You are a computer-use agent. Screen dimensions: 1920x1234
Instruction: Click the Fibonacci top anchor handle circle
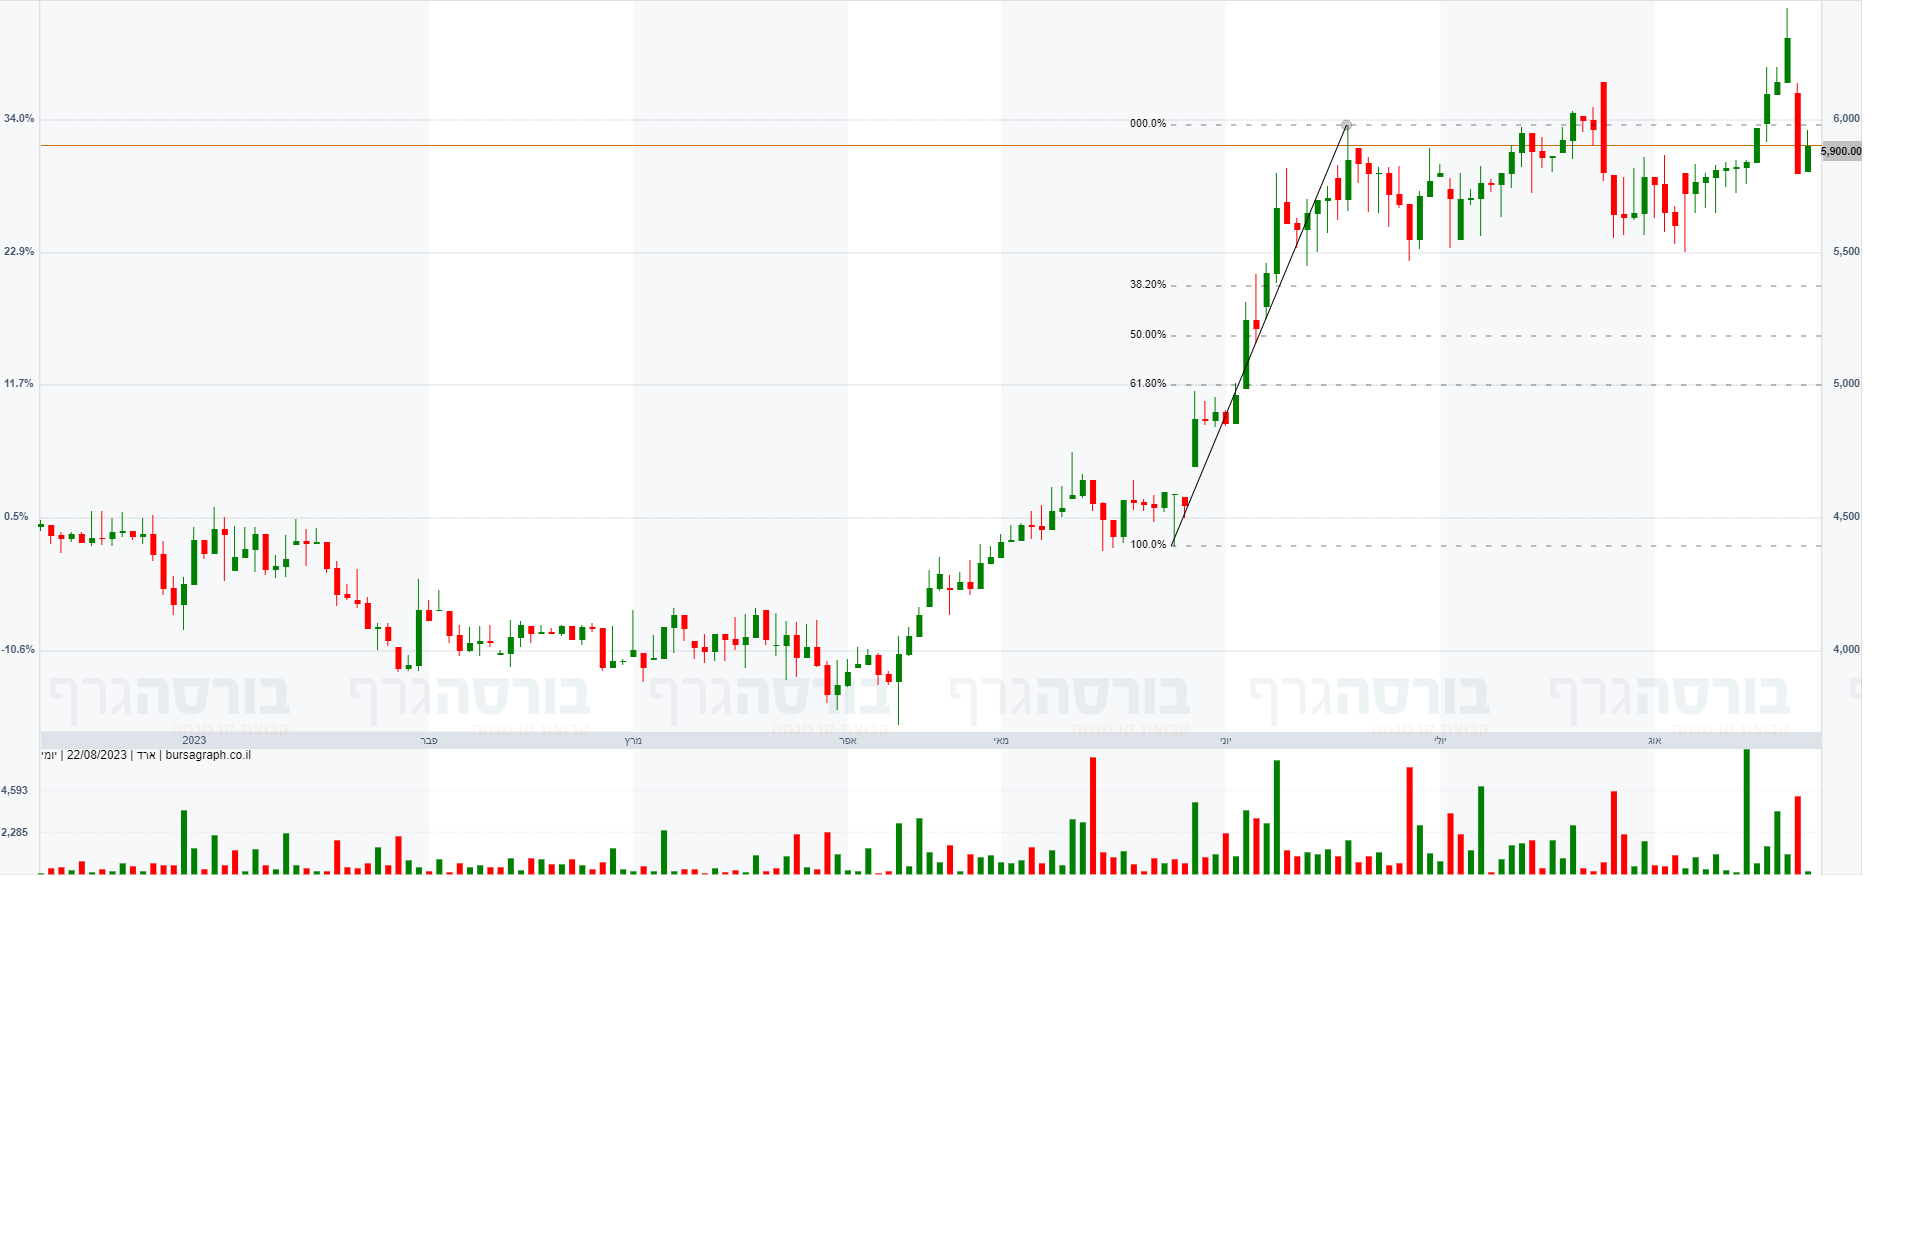pos(1346,125)
